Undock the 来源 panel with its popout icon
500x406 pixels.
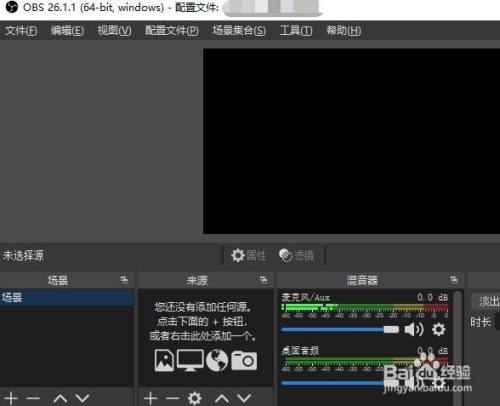click(x=264, y=280)
